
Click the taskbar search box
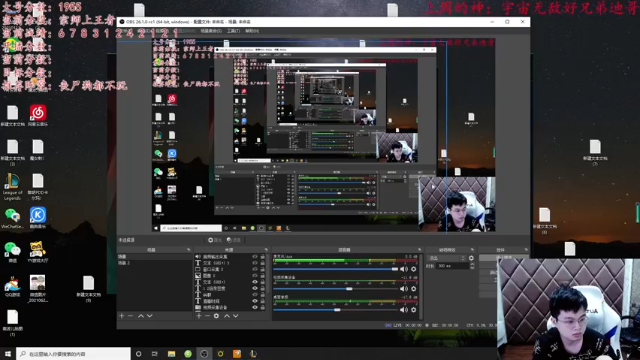point(73,353)
